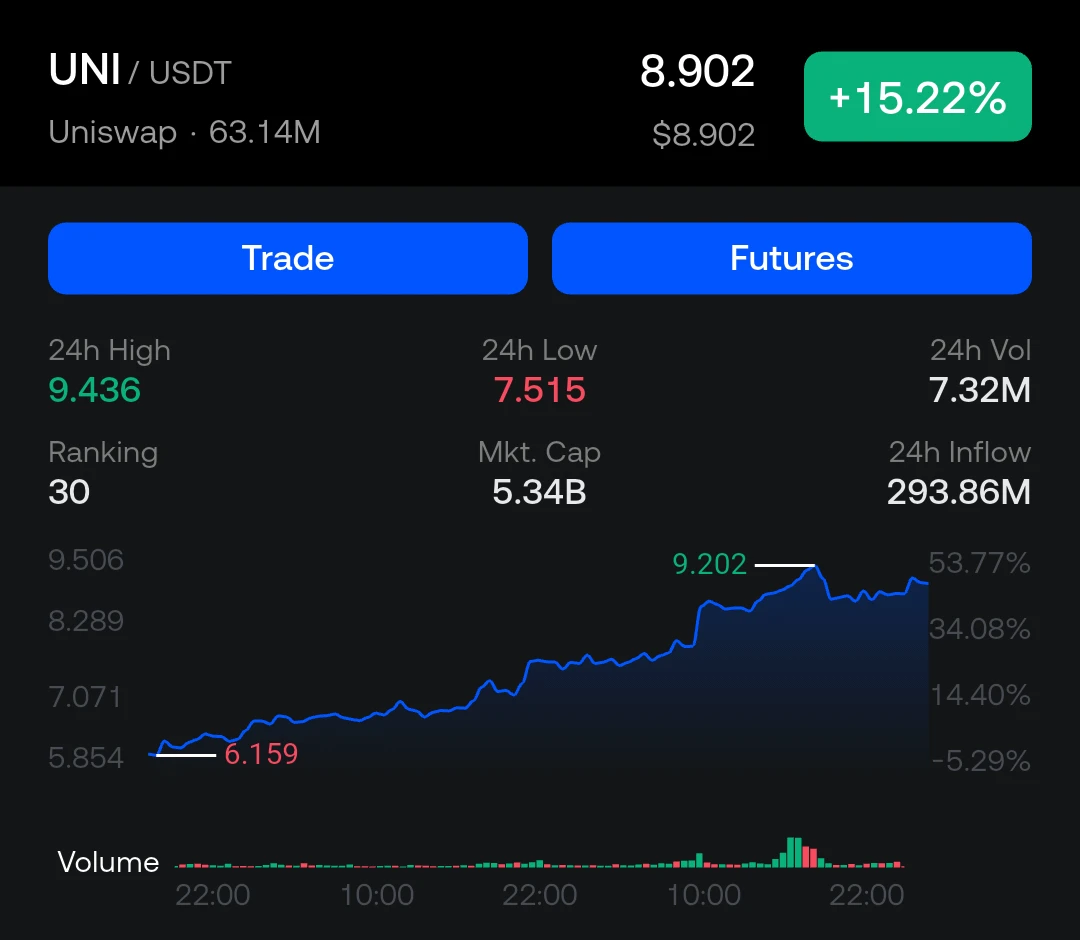Screen dimensions: 1080x940
Task: Open the Futures button
Action: (791, 258)
